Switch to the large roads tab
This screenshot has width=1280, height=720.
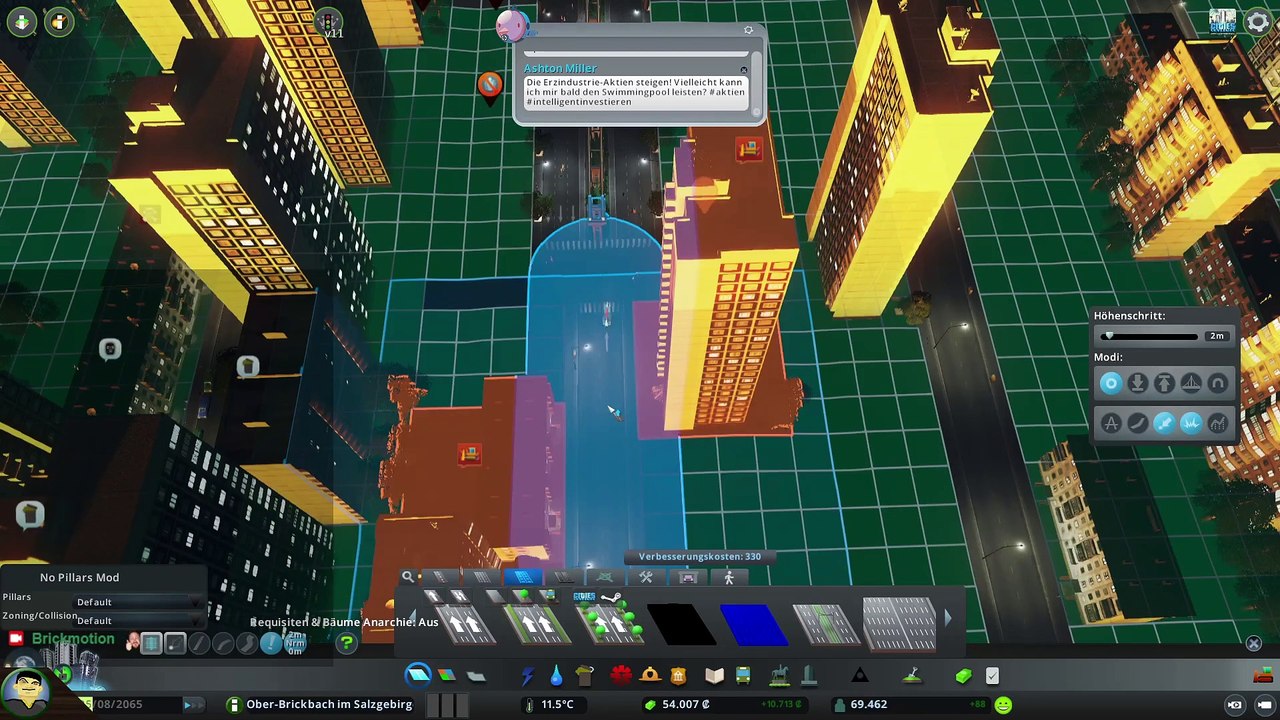click(522, 577)
